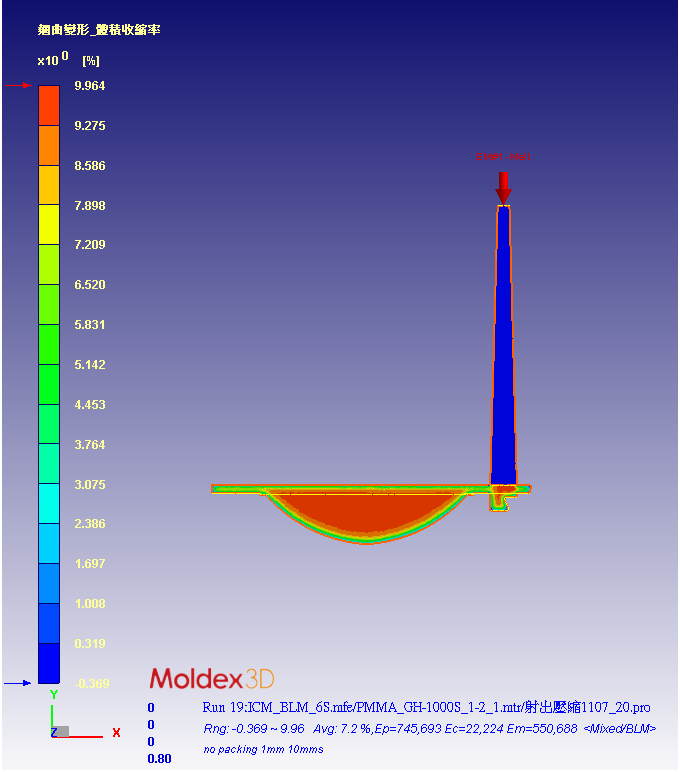
Task: Click the red X axis label
Action: [116, 732]
